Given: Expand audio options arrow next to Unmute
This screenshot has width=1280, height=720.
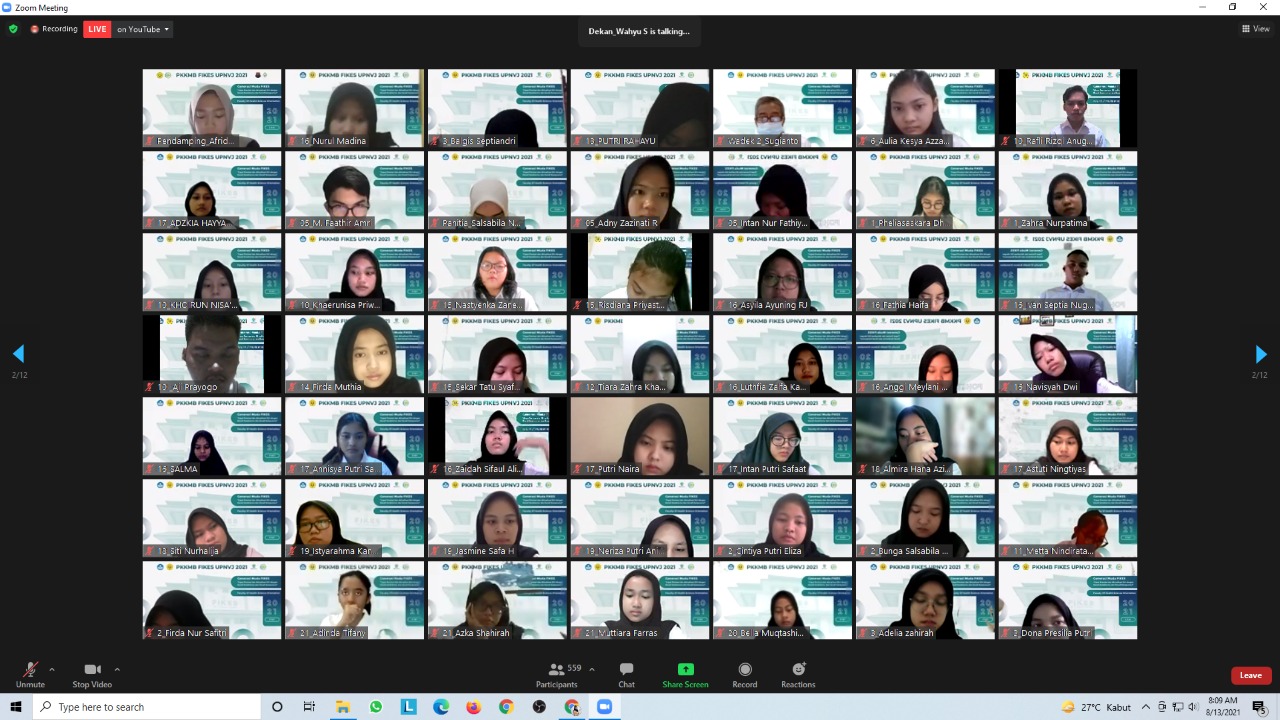Looking at the screenshot, I should click(52, 669).
